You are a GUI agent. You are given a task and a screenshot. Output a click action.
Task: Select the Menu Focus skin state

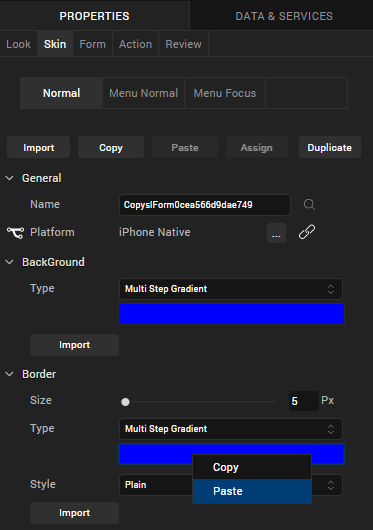(x=225, y=93)
